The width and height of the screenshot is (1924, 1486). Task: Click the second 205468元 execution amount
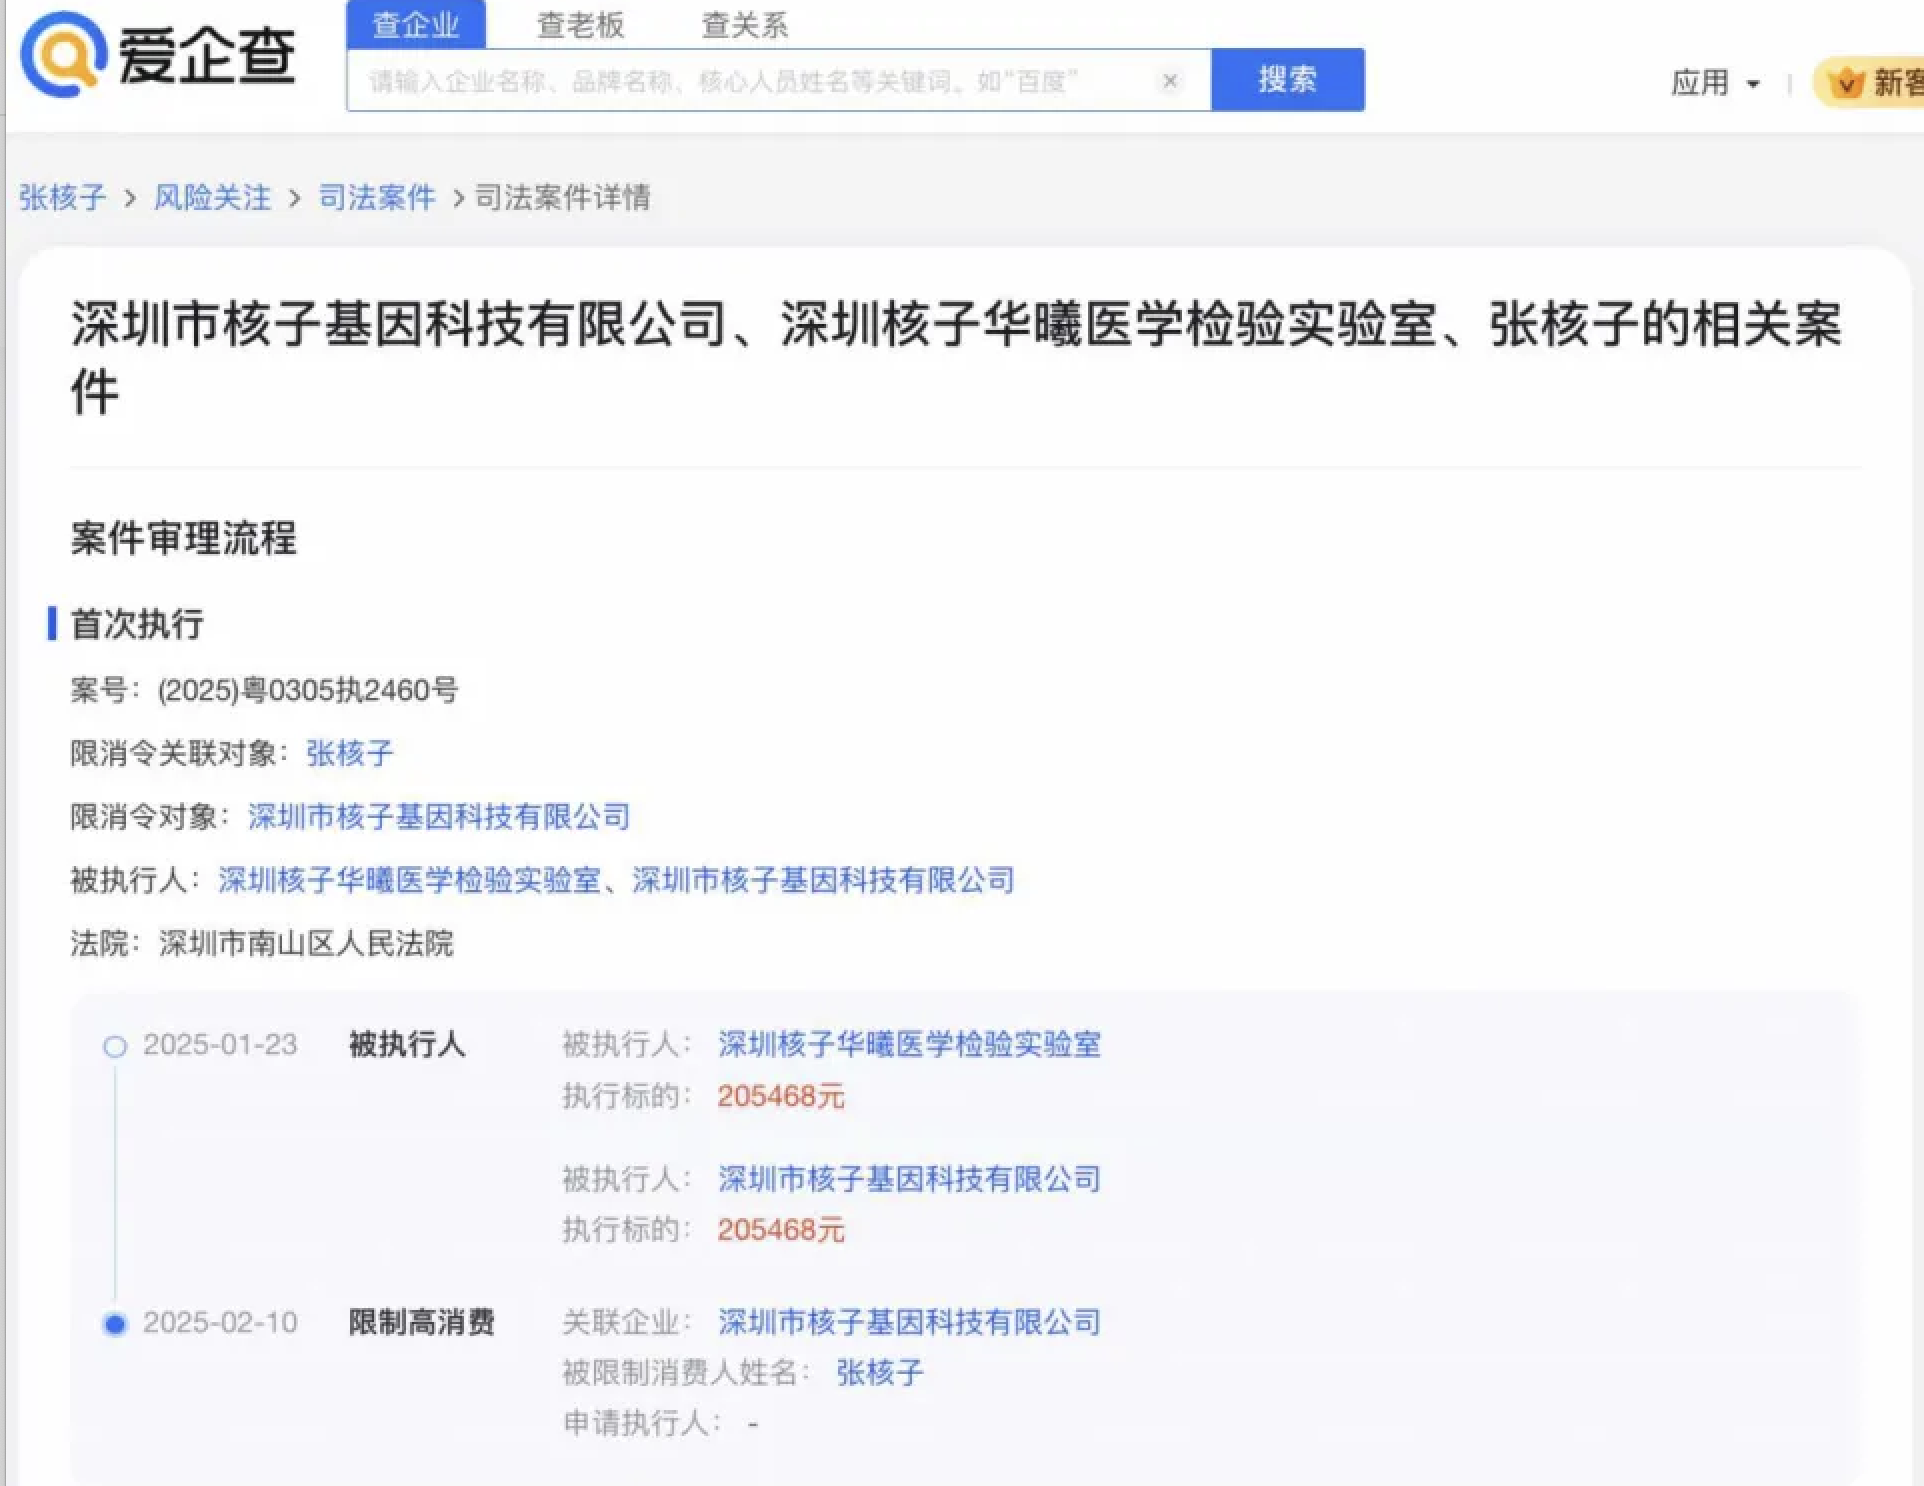tap(781, 1230)
